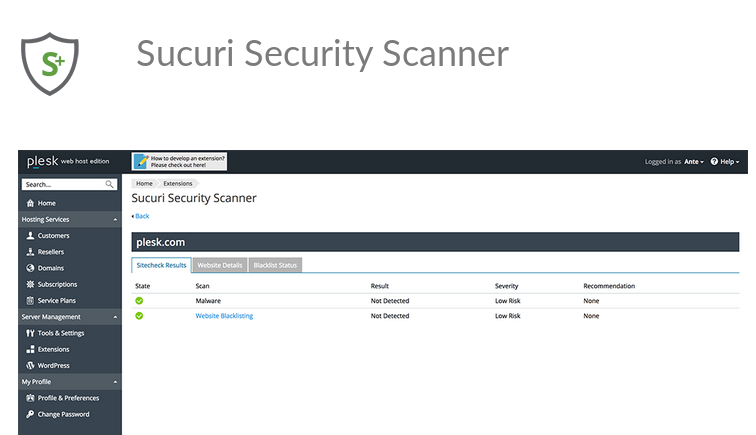Switch to Blacklist Status tab
This screenshot has width=756, height=435.
point(275,265)
